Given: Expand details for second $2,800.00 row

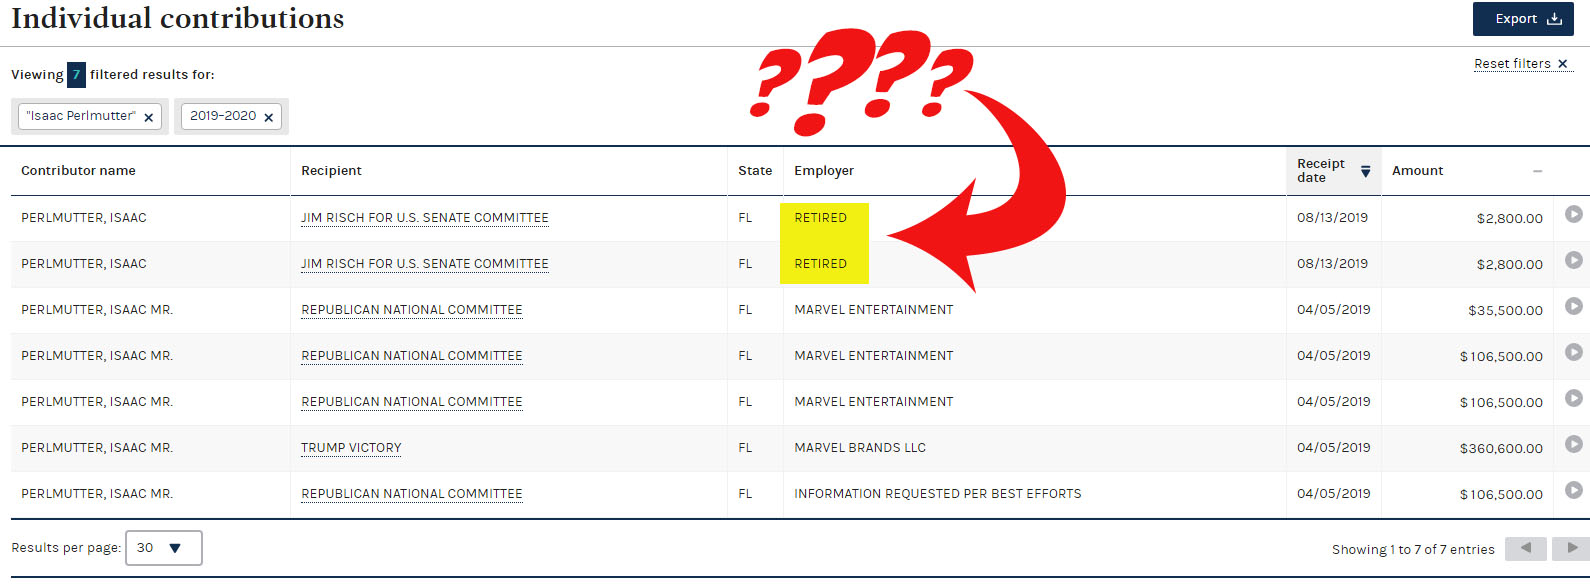Looking at the screenshot, I should coord(1573,260).
